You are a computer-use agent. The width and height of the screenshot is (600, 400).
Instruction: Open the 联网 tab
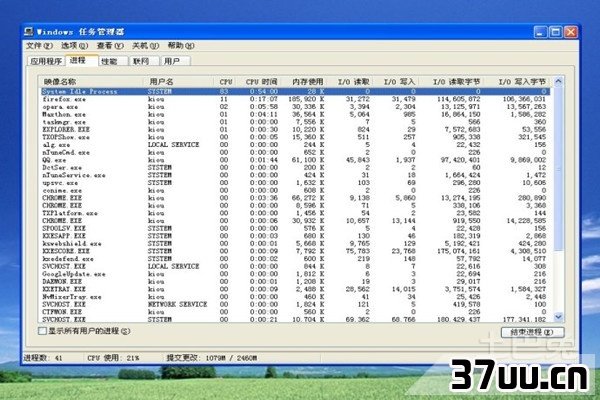[x=144, y=61]
